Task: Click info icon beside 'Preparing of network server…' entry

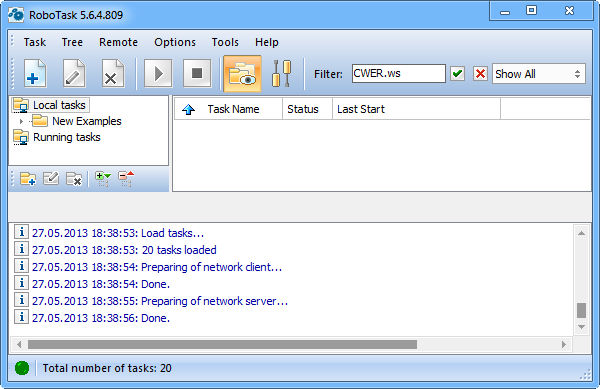Action: point(21,299)
